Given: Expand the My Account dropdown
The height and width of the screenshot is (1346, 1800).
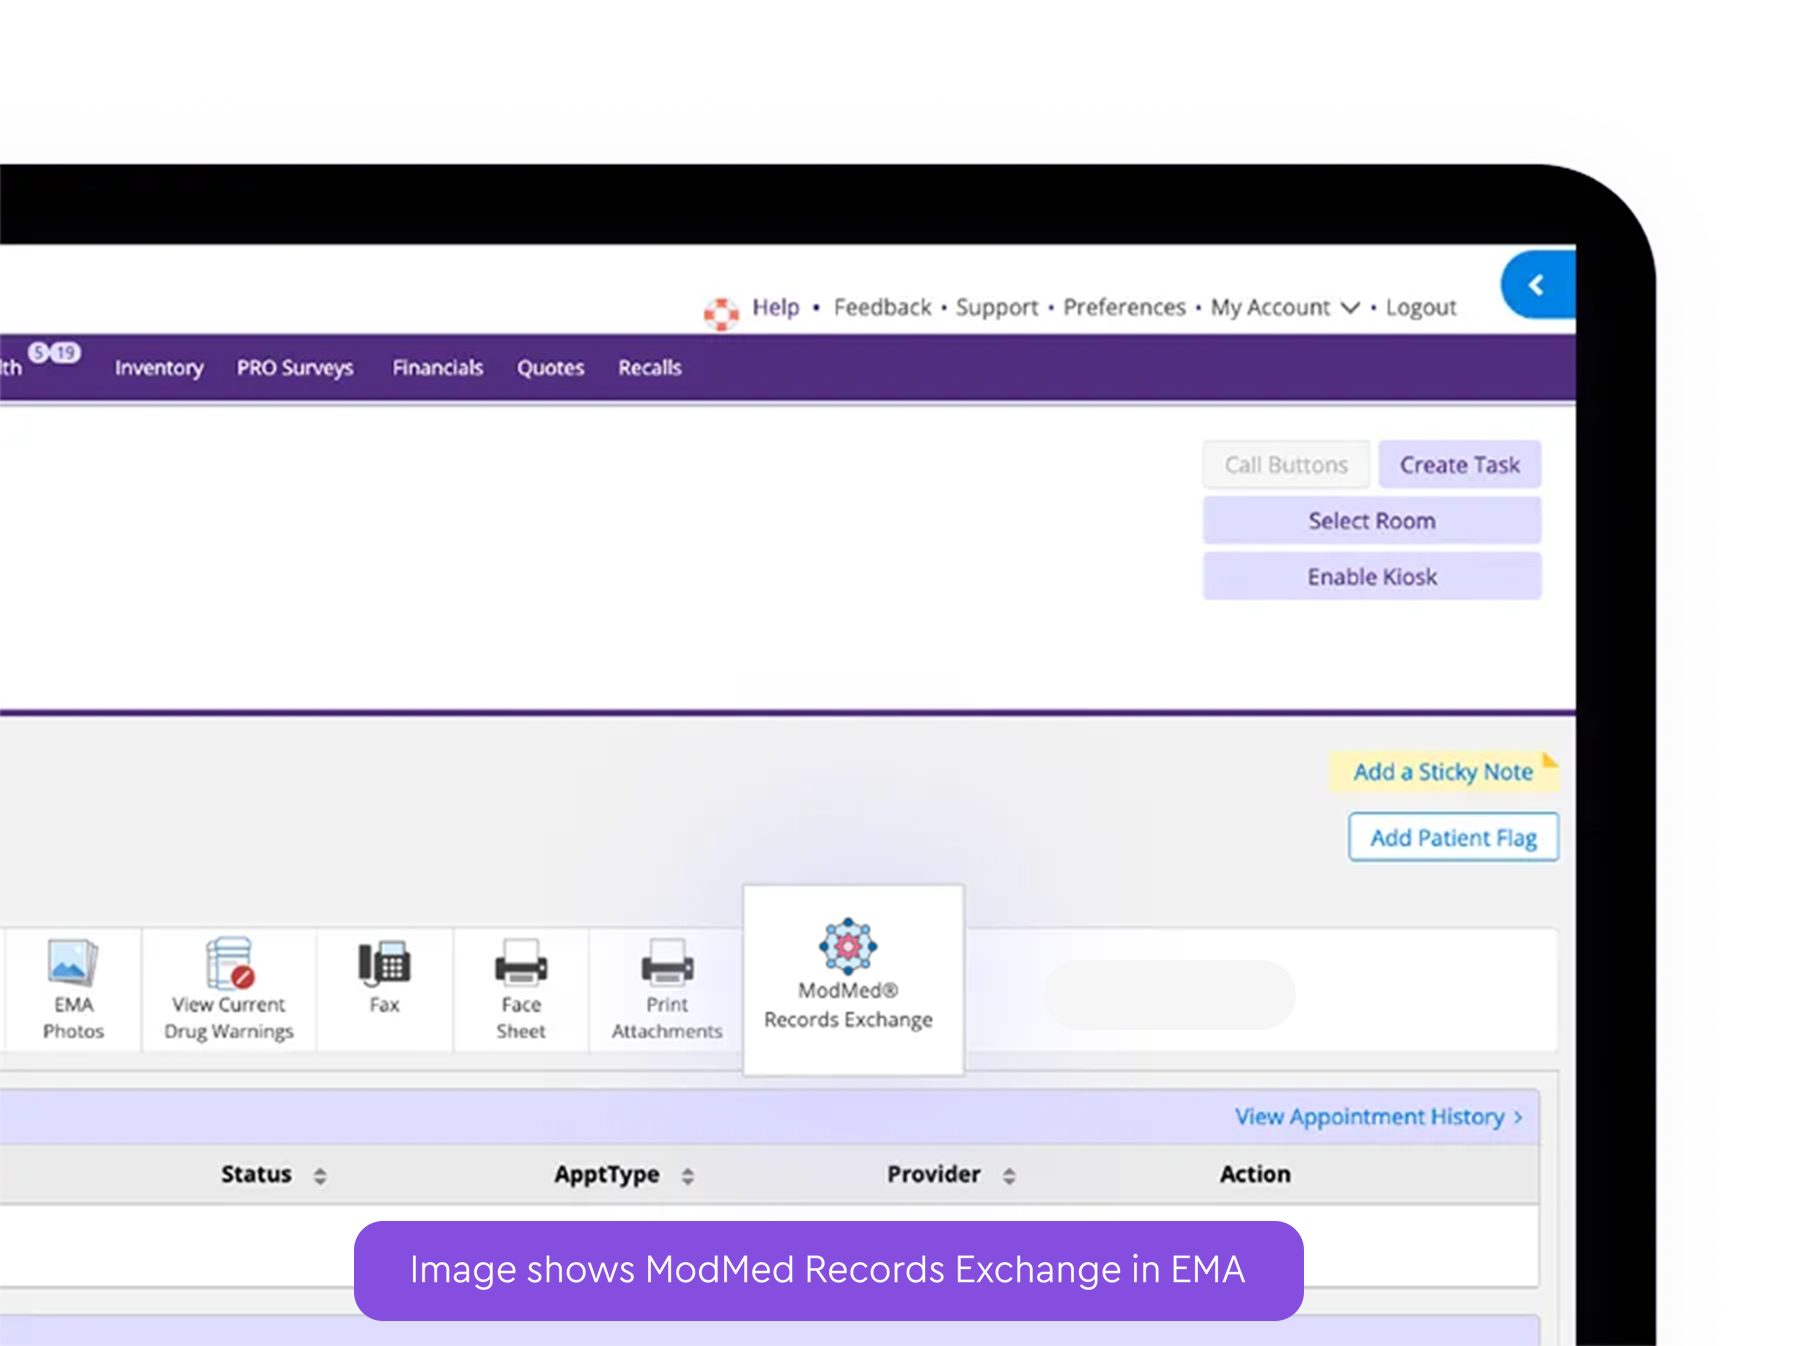Looking at the screenshot, I should point(1285,307).
